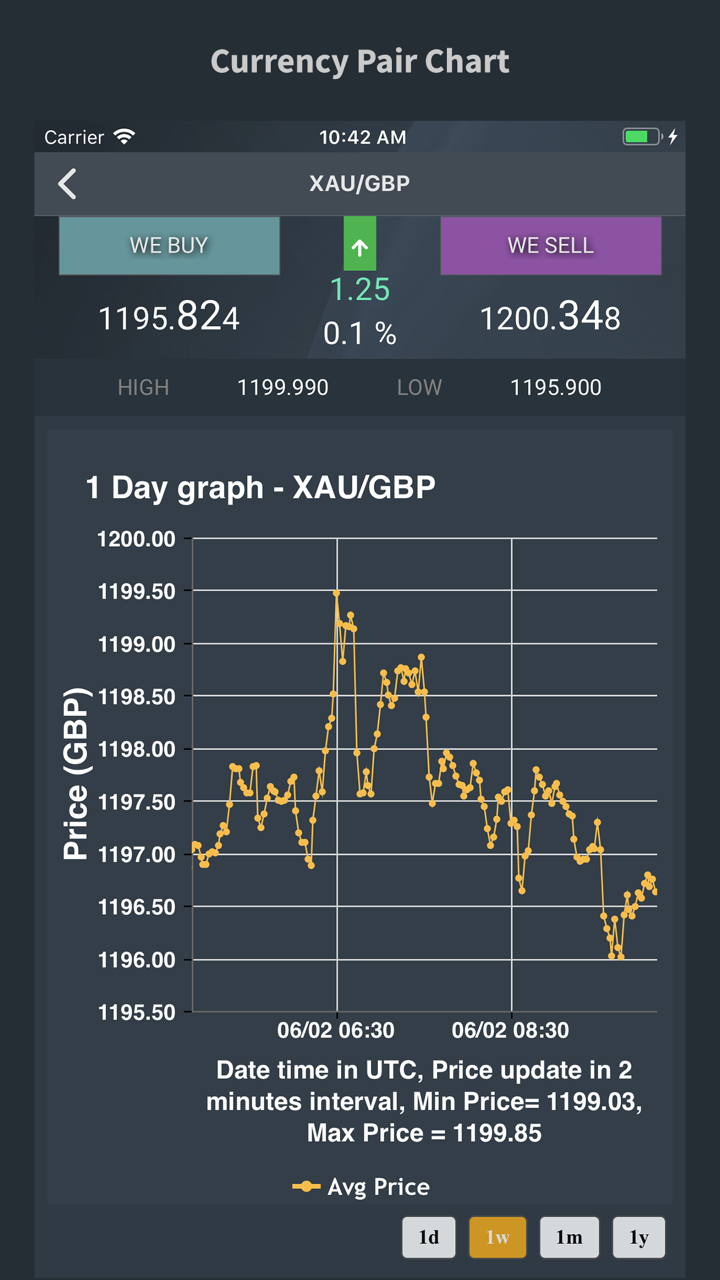Tap the 06/02 06:30 axis label
720x1280 pixels.
click(336, 1030)
